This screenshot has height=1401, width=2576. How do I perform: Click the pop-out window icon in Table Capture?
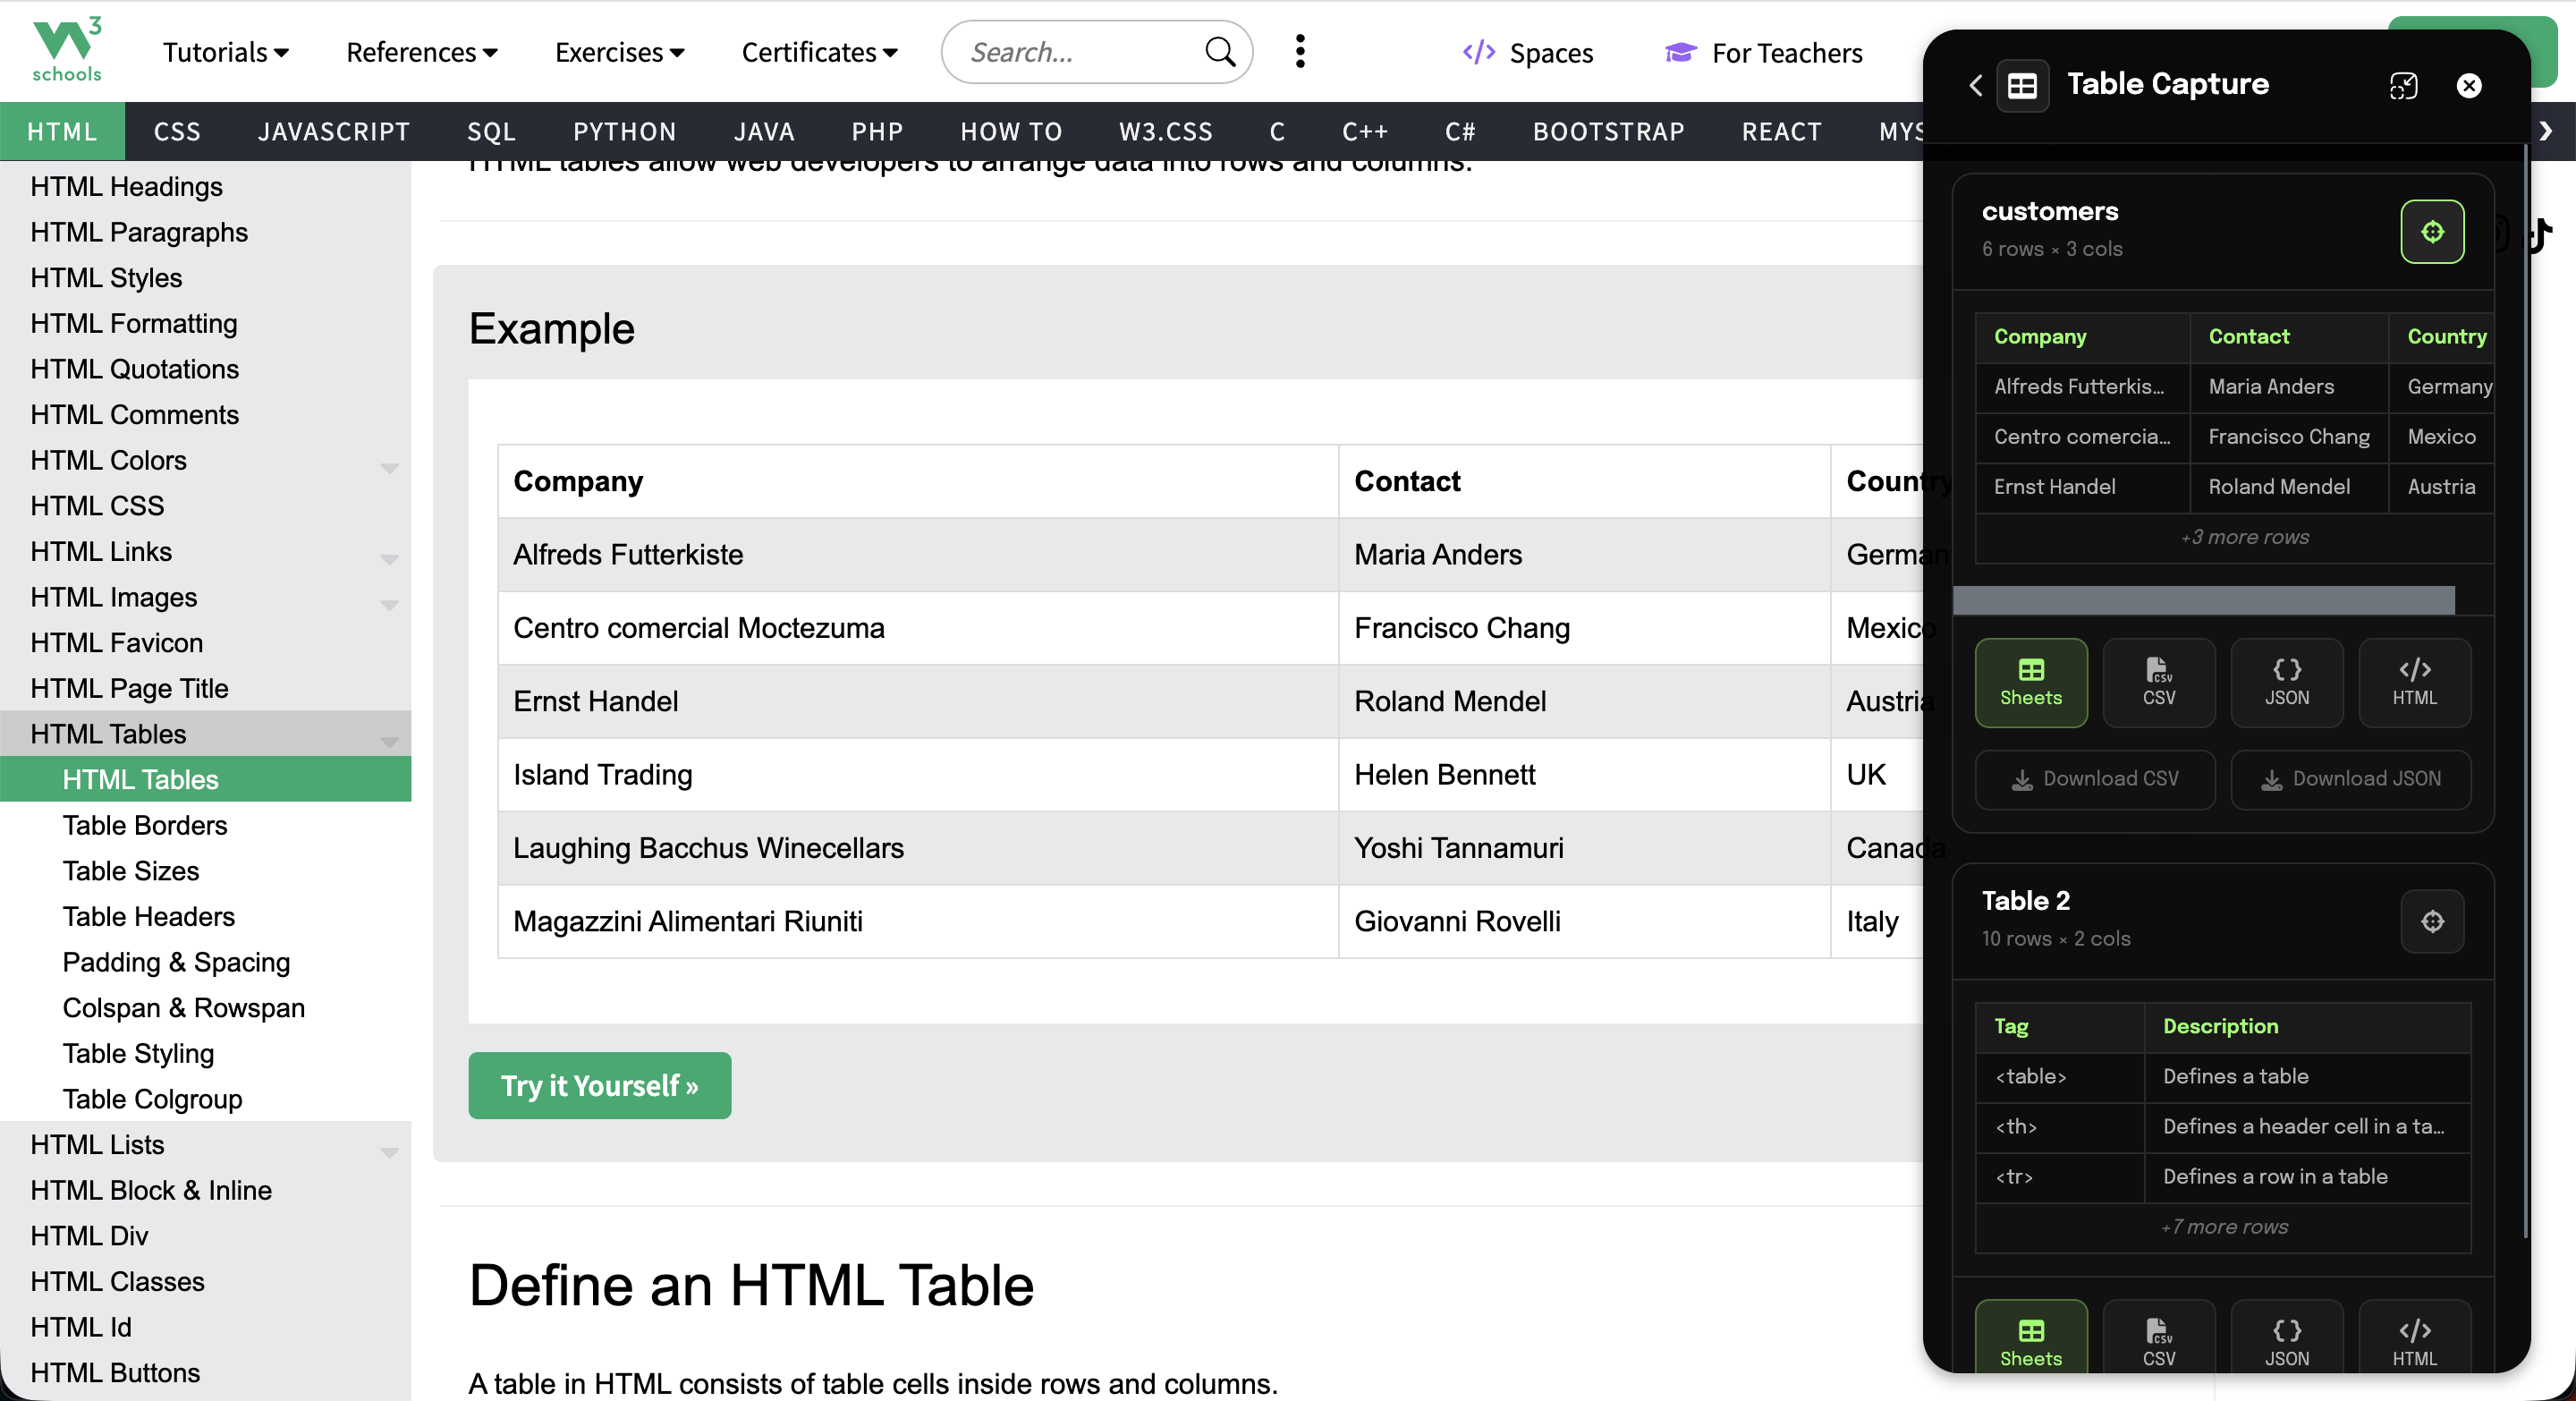(2403, 86)
